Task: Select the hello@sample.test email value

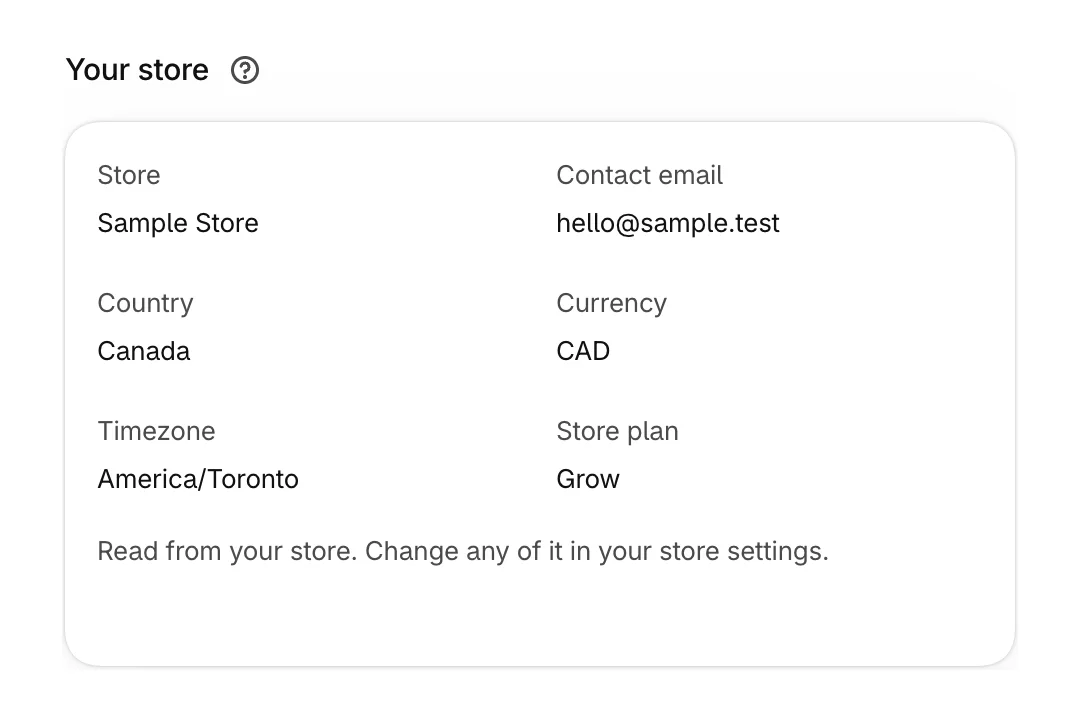Action: [x=667, y=223]
